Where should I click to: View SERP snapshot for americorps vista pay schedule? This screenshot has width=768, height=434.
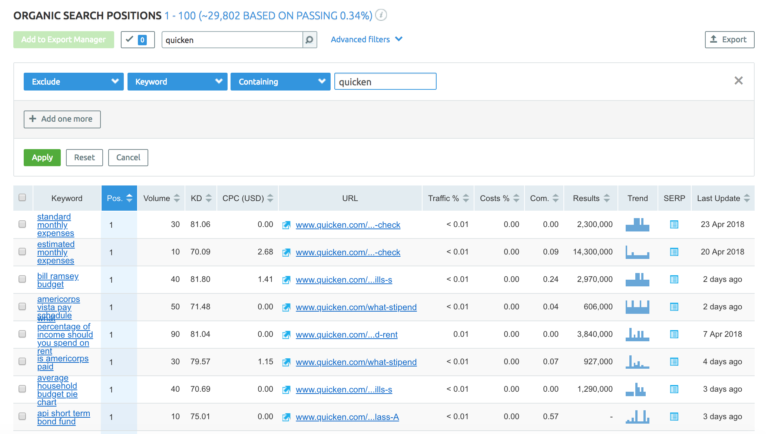coord(674,307)
